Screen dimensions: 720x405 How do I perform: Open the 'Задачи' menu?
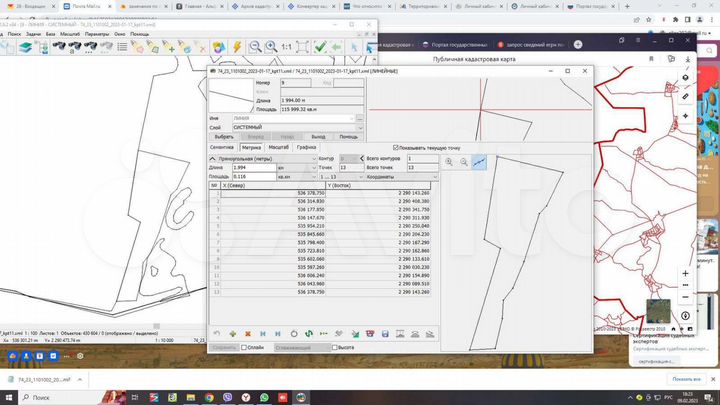[x=34, y=34]
